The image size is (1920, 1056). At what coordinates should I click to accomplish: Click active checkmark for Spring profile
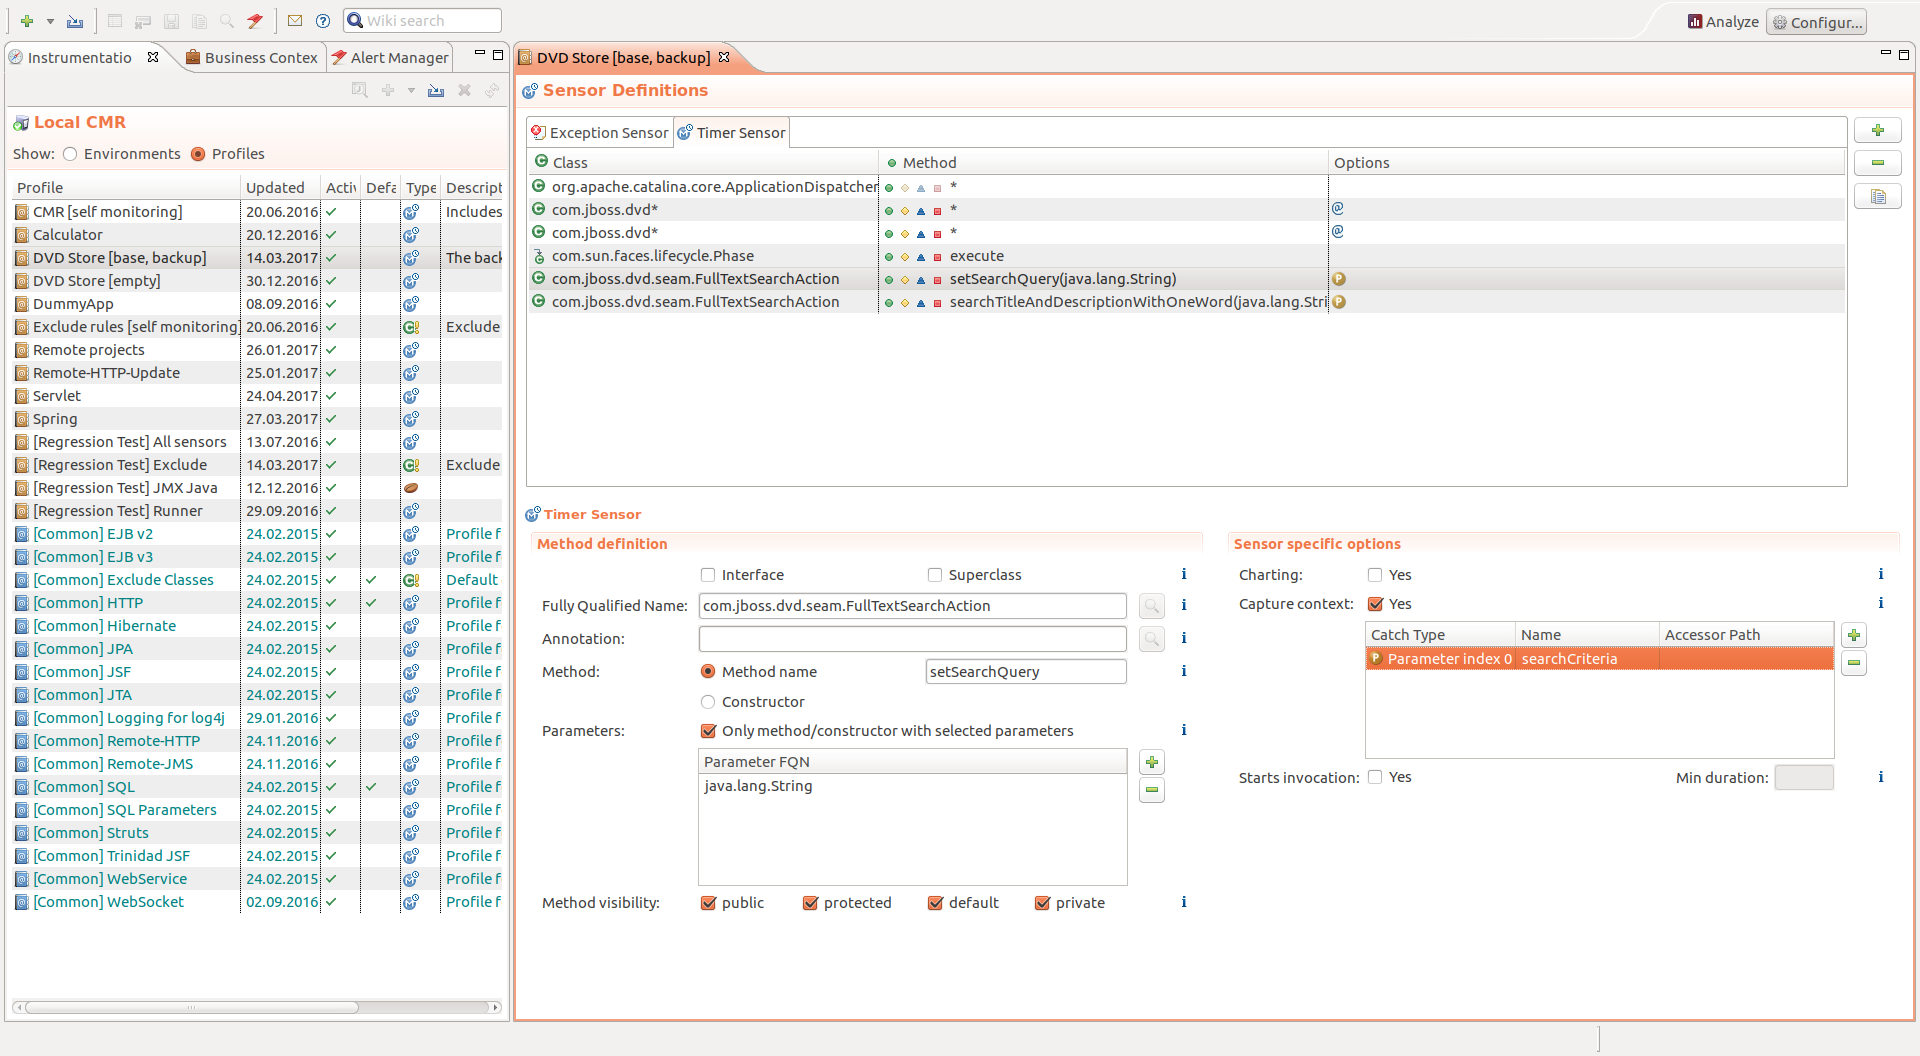331,419
